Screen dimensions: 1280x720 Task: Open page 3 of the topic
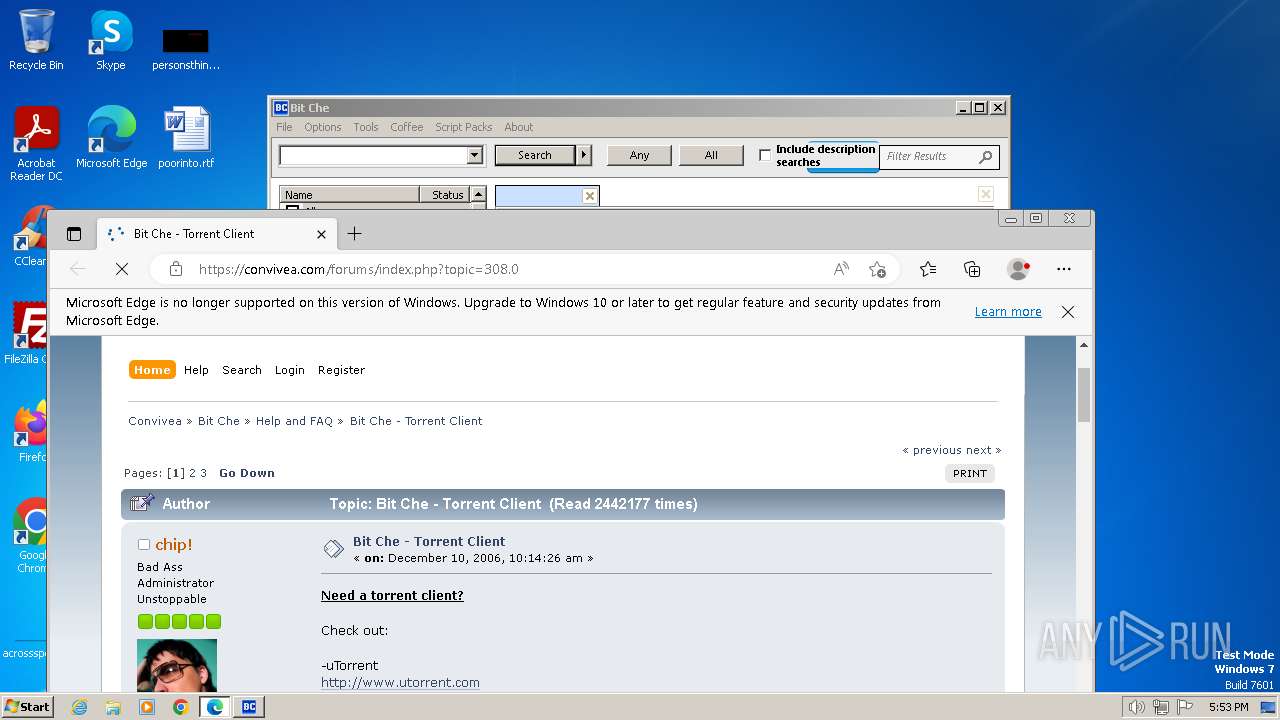pyautogui.click(x=204, y=473)
